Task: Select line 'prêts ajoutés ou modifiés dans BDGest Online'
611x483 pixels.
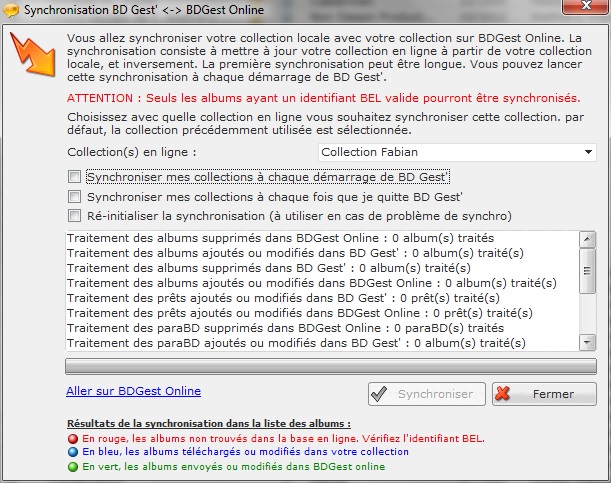Action: click(300, 313)
